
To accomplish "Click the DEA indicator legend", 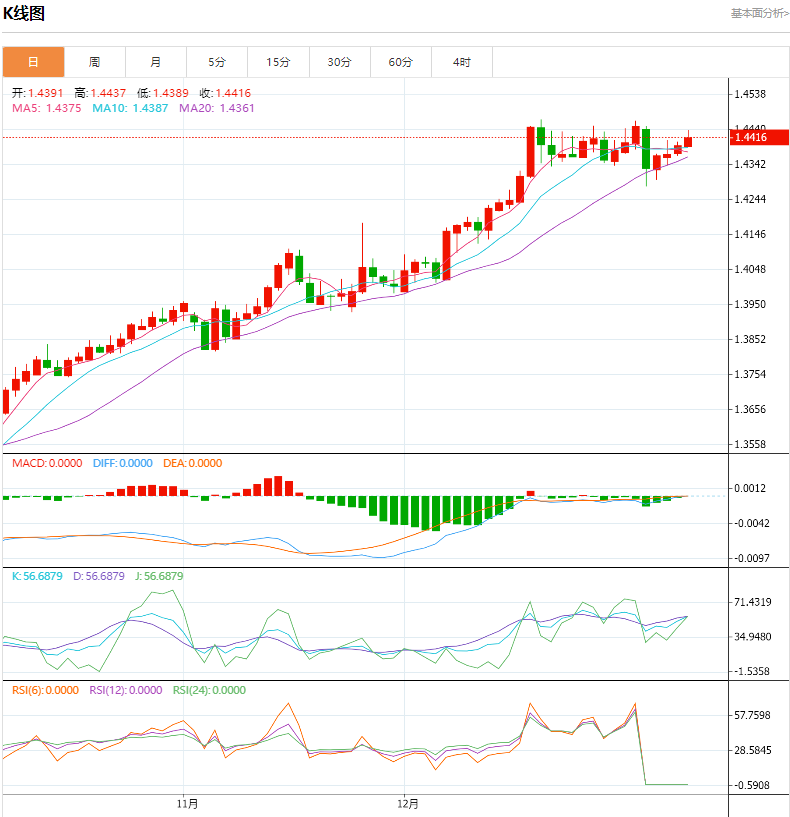I will [x=194, y=463].
